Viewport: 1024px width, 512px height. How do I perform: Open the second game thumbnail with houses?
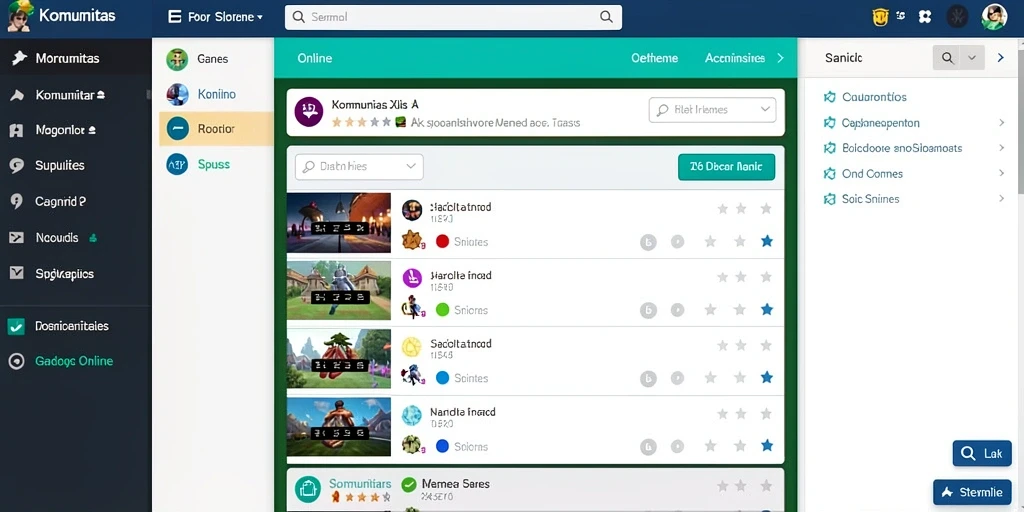339,291
